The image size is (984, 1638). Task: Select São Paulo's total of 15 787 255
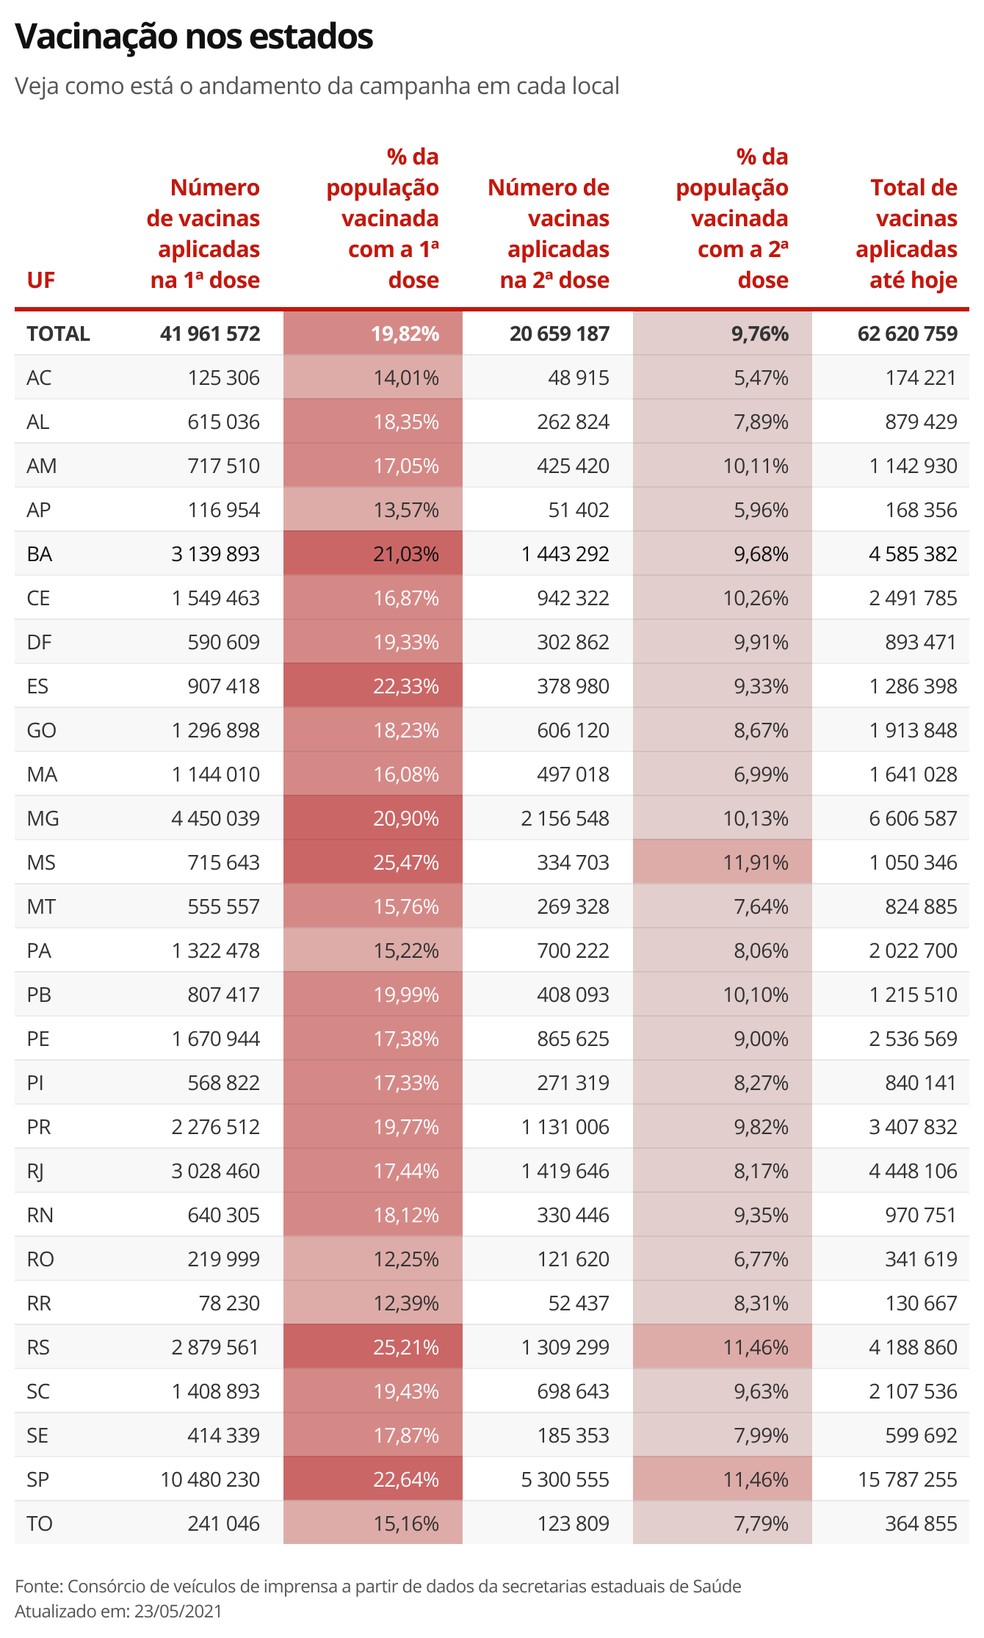(x=907, y=1479)
